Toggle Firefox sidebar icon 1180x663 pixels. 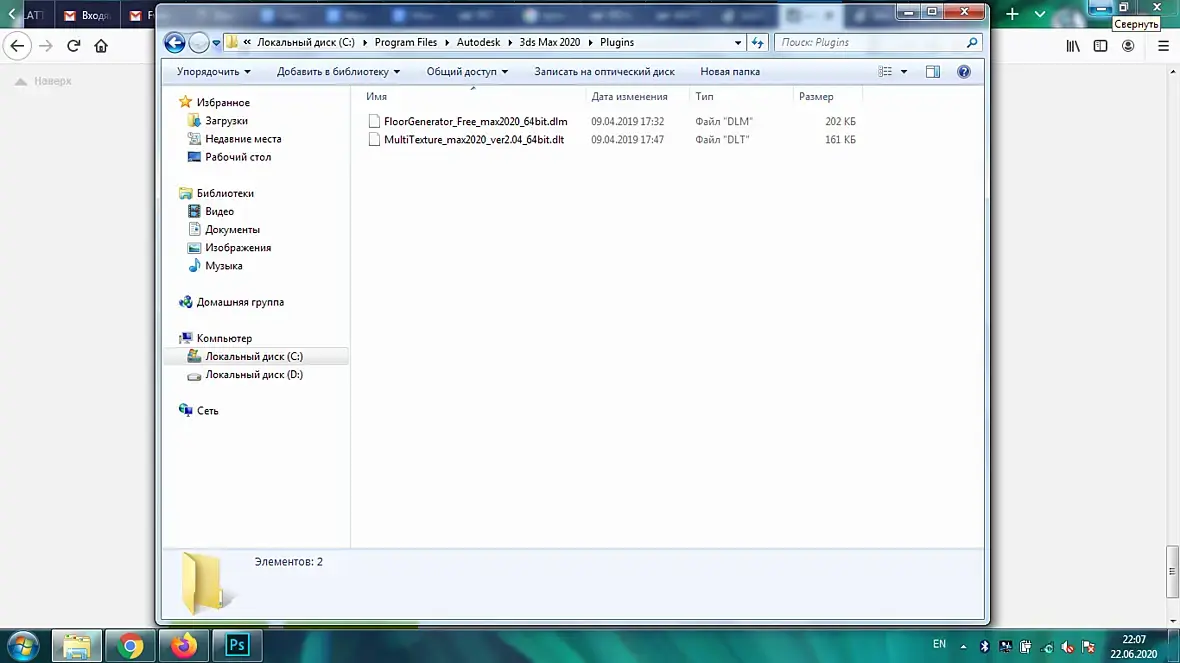click(x=1100, y=46)
